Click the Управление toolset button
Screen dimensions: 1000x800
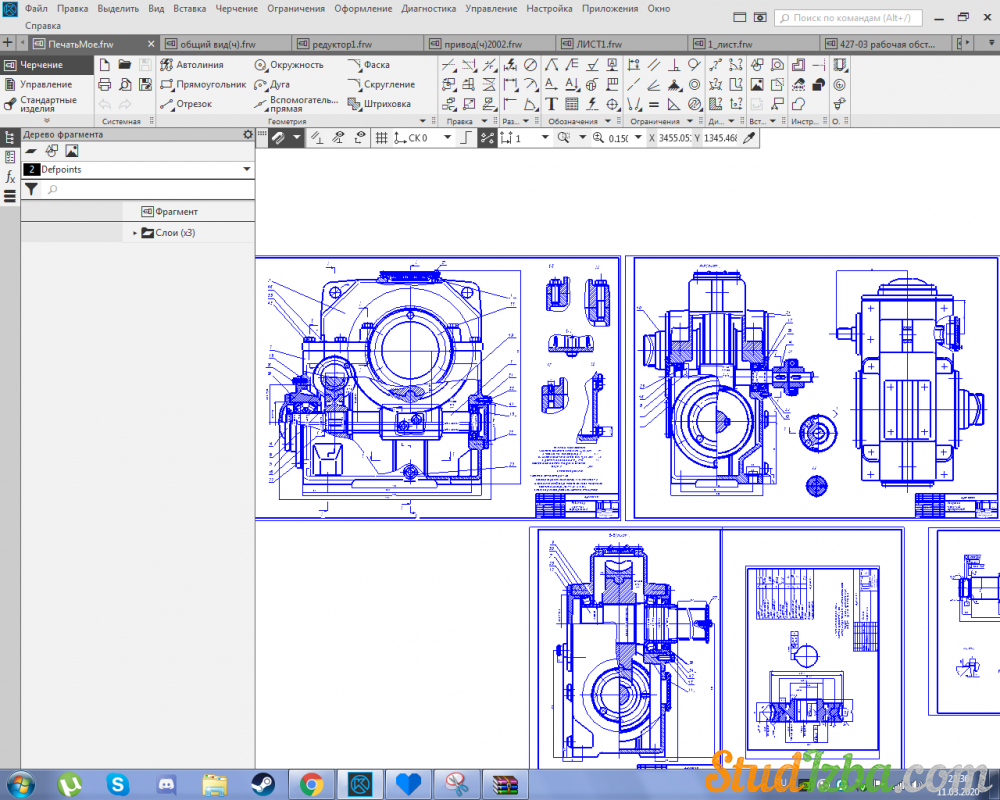(x=45, y=85)
